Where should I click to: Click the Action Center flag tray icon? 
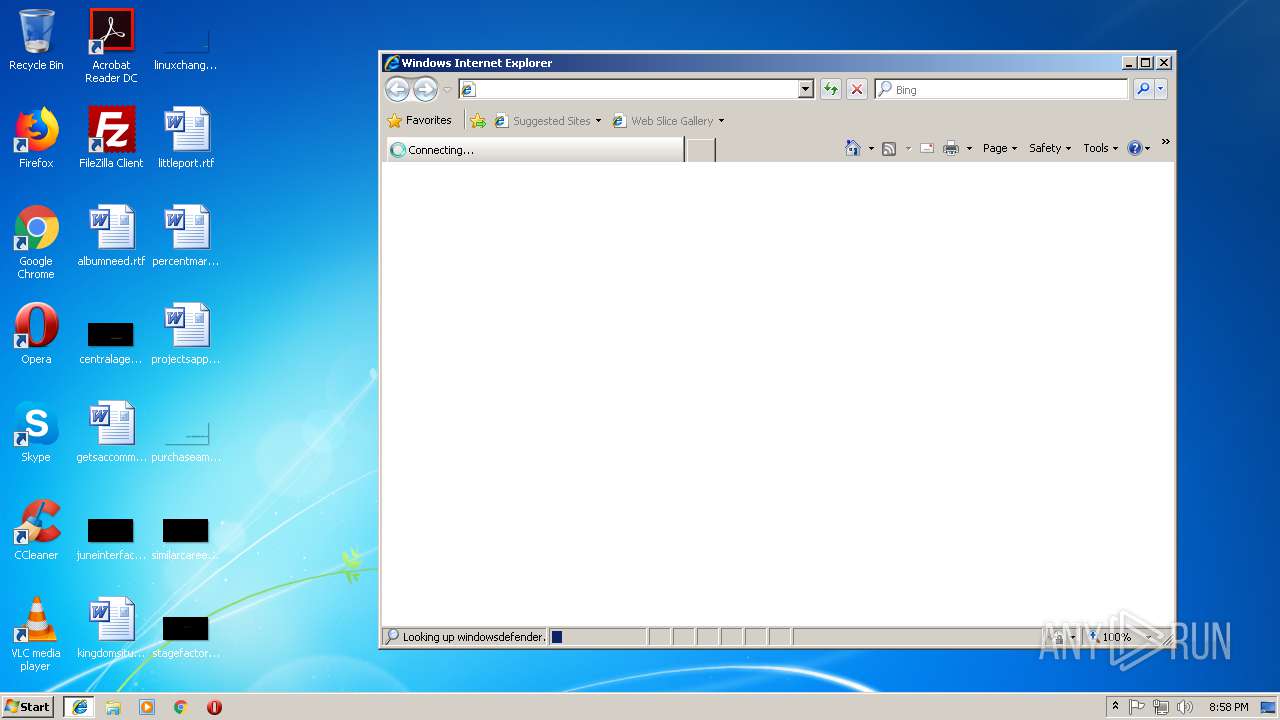pyautogui.click(x=1137, y=707)
